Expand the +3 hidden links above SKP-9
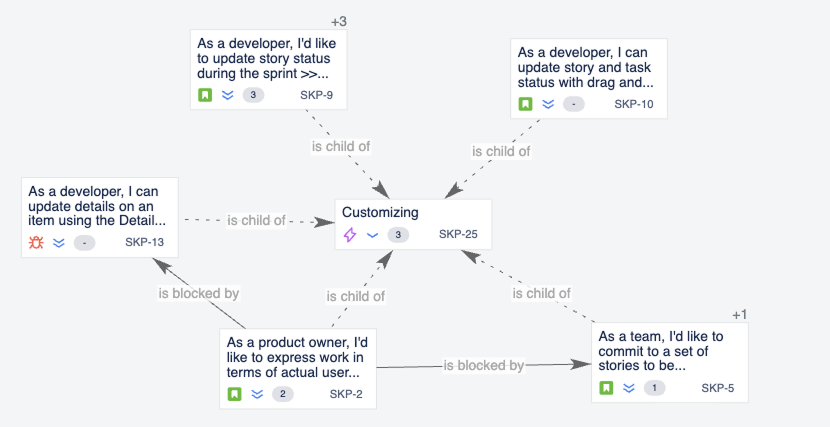Screen dimensions: 830x427 [x=339, y=21]
